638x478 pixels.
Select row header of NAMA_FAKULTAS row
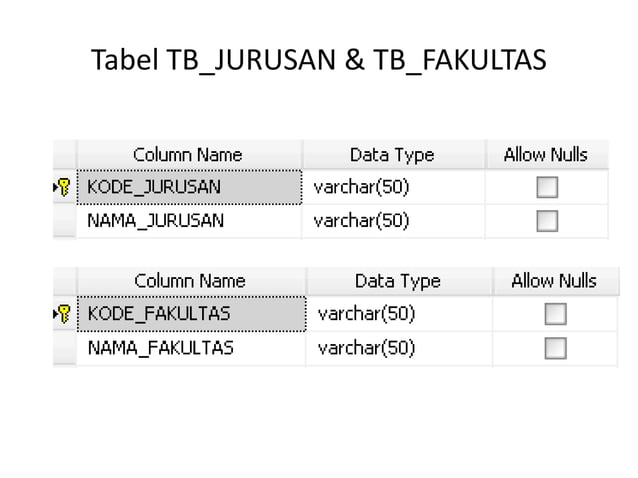click(65, 348)
